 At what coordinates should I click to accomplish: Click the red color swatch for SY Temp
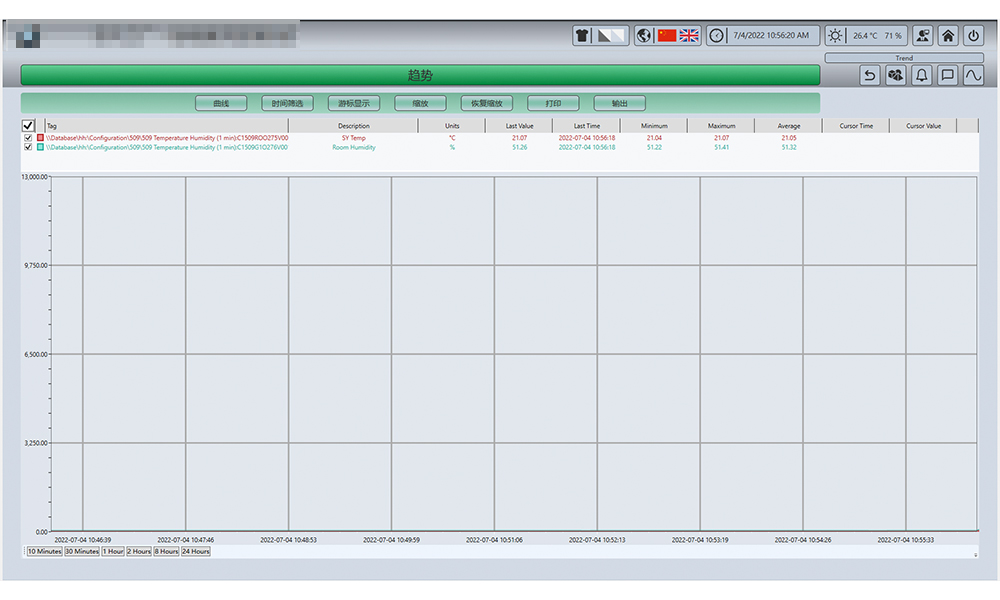click(x=40, y=138)
